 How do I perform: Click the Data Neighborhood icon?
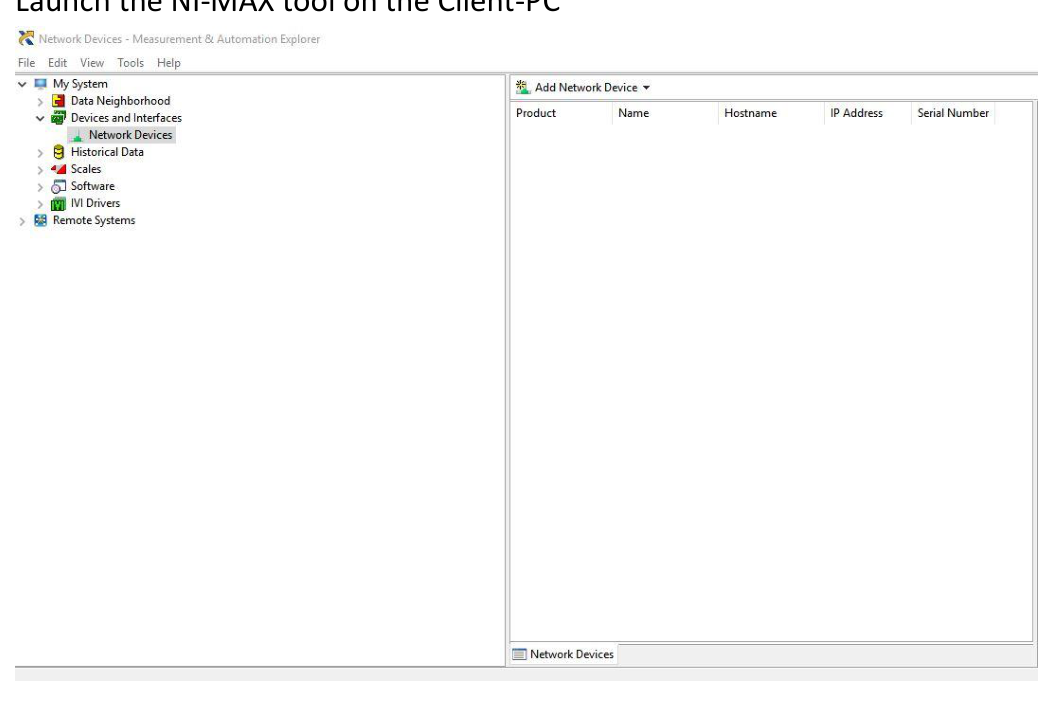click(59, 101)
